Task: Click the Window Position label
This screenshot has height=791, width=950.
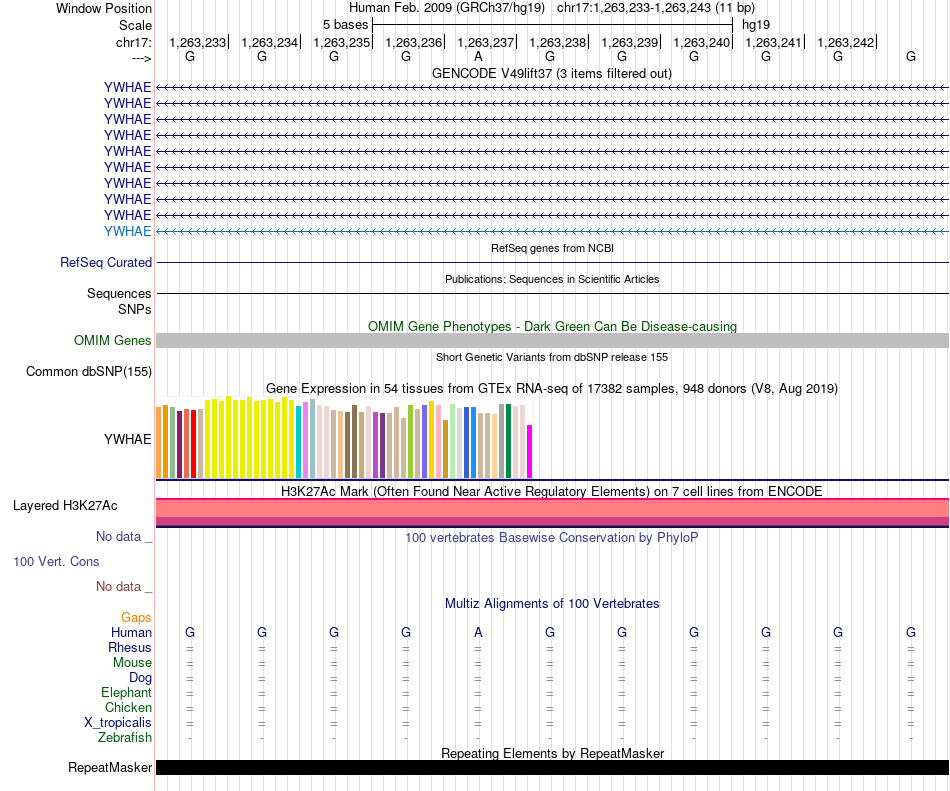Action: tap(104, 8)
